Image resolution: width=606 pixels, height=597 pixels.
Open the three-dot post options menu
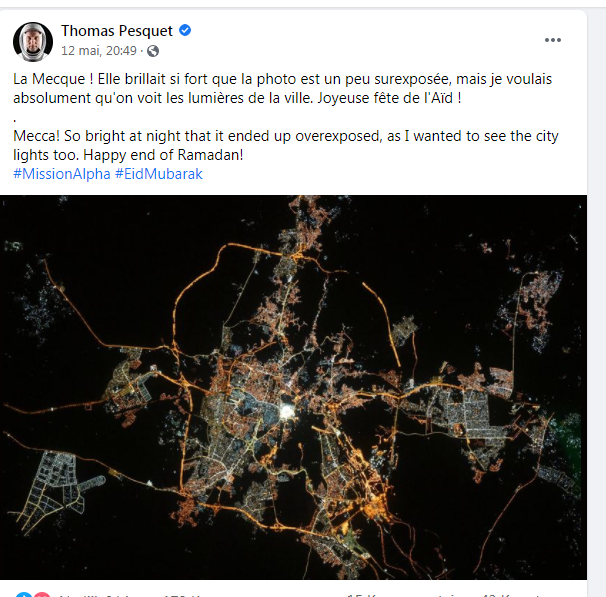553,40
